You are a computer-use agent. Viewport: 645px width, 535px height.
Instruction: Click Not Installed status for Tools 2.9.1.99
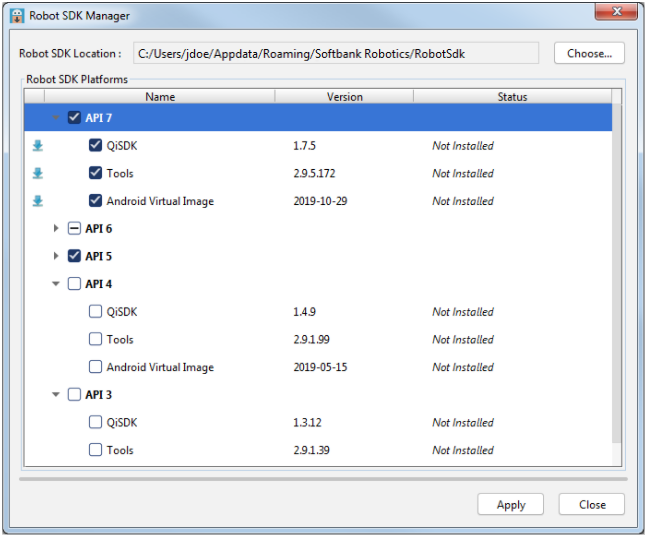[x=463, y=339]
